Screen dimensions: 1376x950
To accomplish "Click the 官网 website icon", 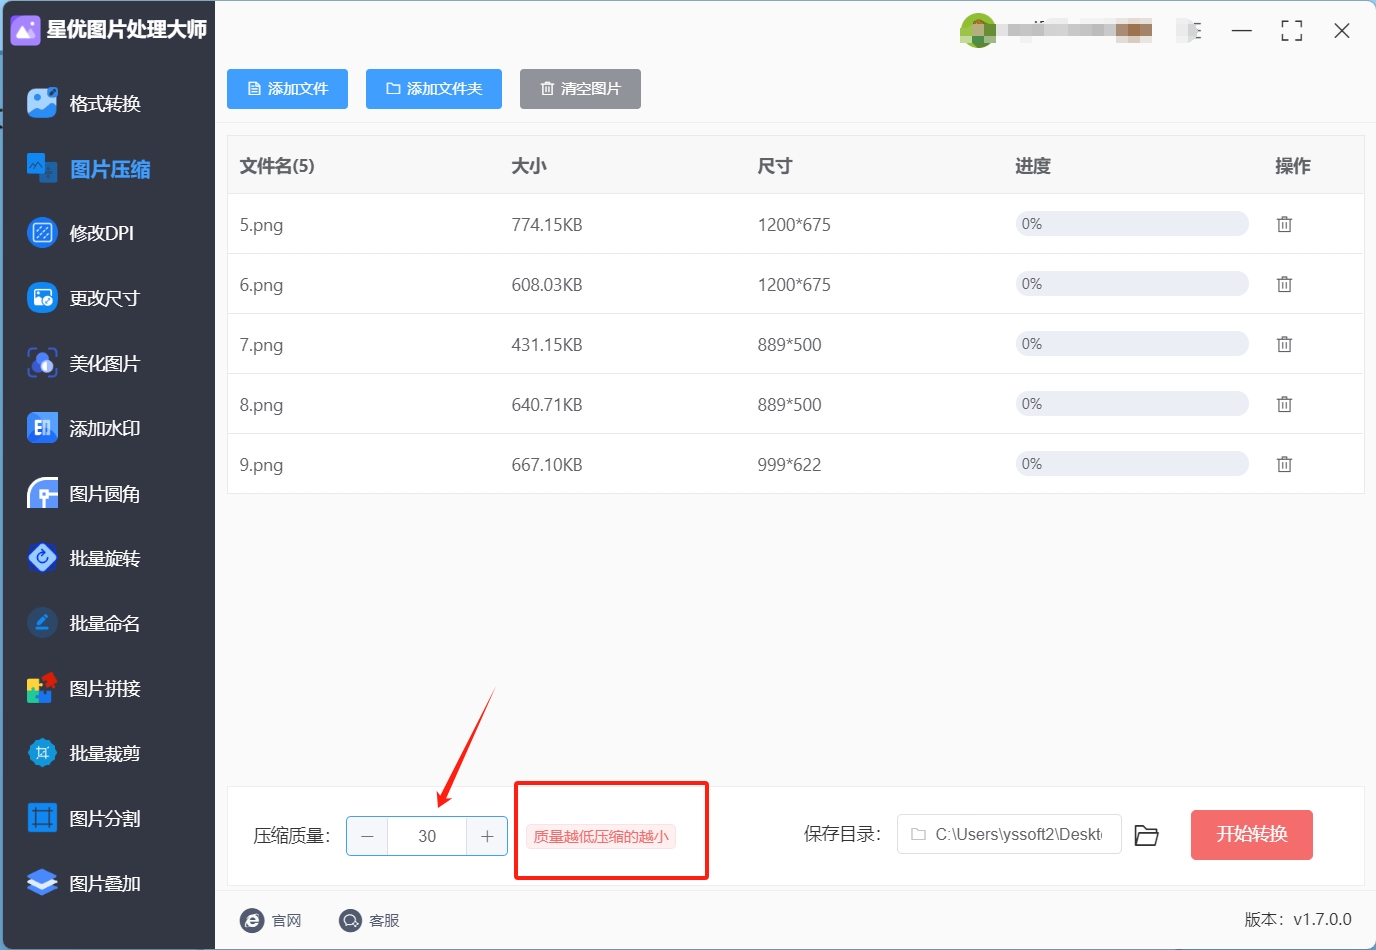I will click(x=252, y=920).
